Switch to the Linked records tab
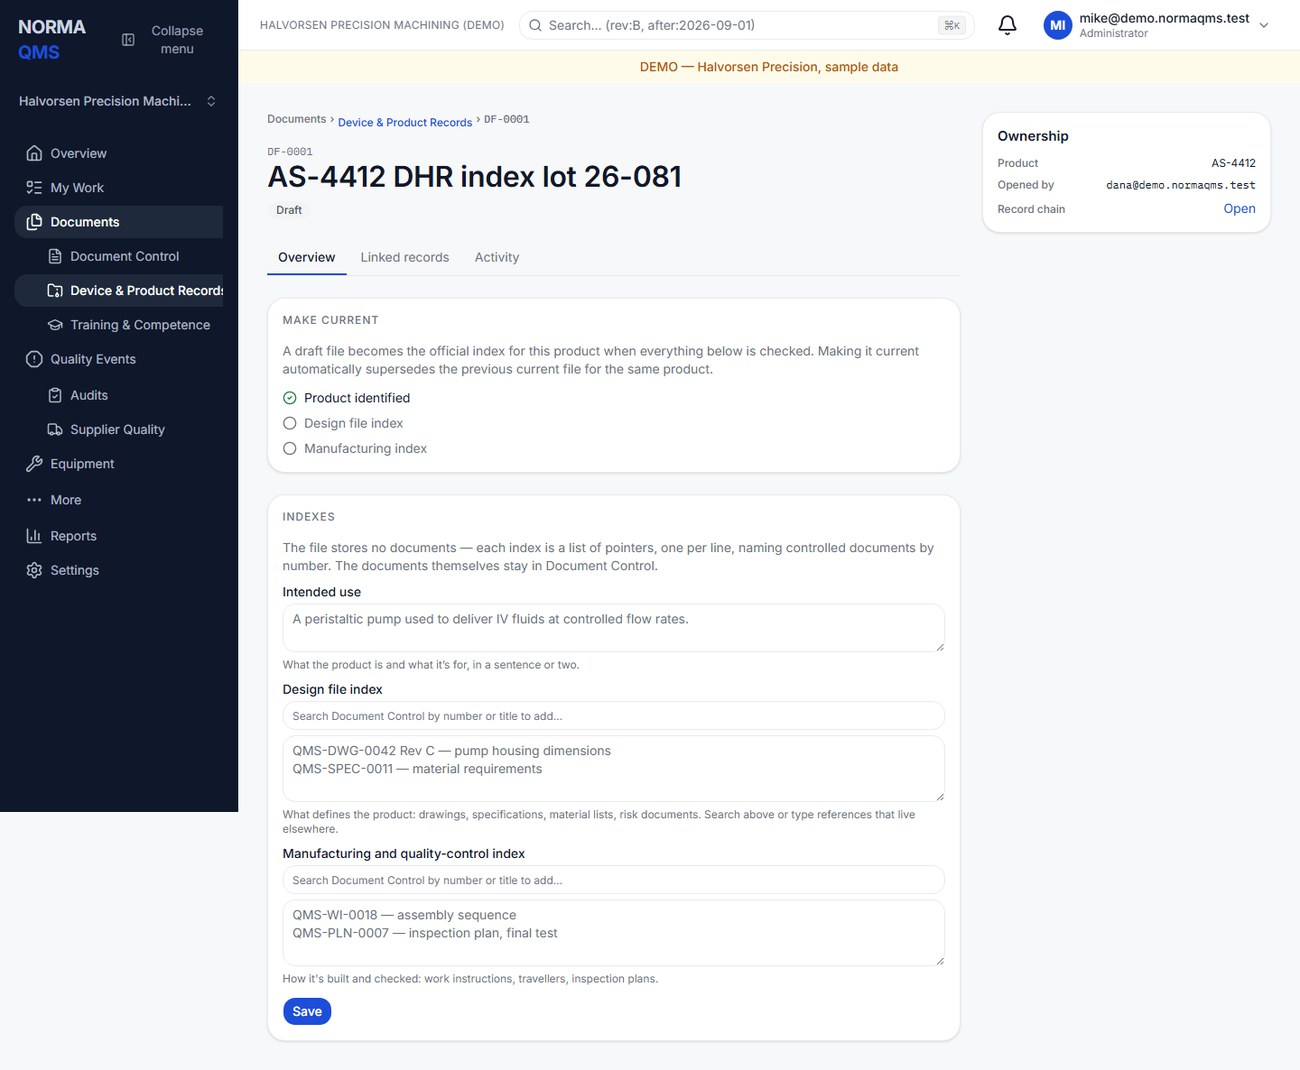The height and width of the screenshot is (1070, 1300). tap(405, 257)
